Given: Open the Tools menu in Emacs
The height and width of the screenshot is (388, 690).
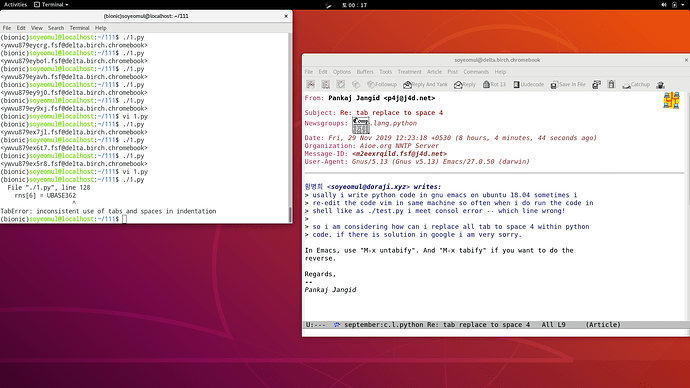Looking at the screenshot, I should [385, 72].
